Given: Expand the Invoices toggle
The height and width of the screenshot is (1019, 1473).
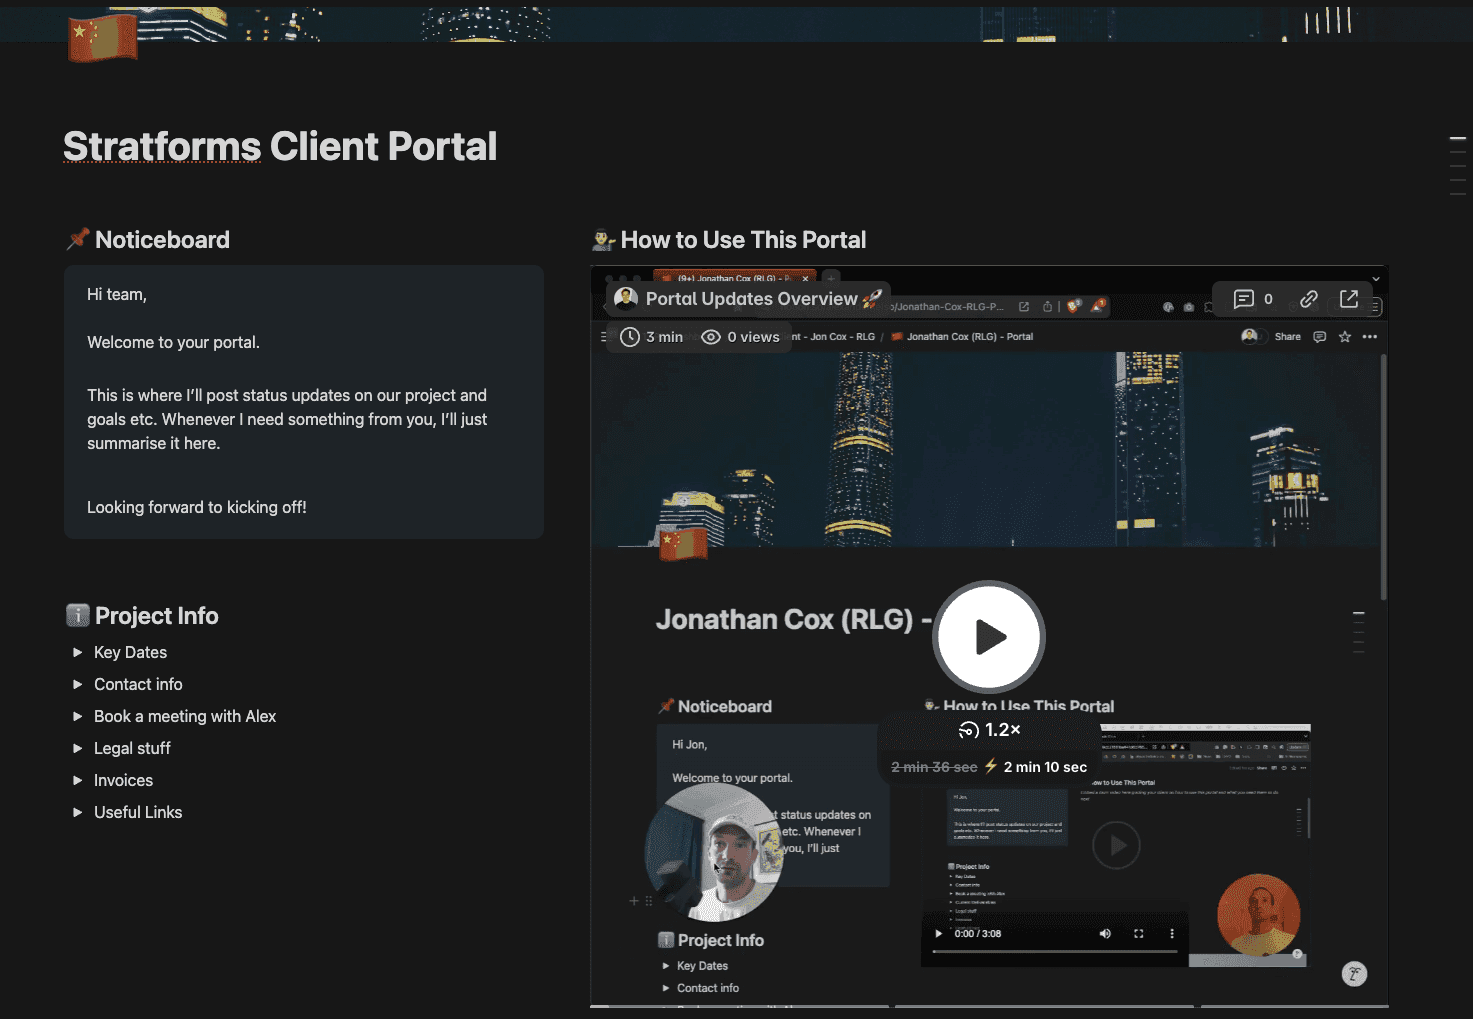Looking at the screenshot, I should [x=78, y=780].
